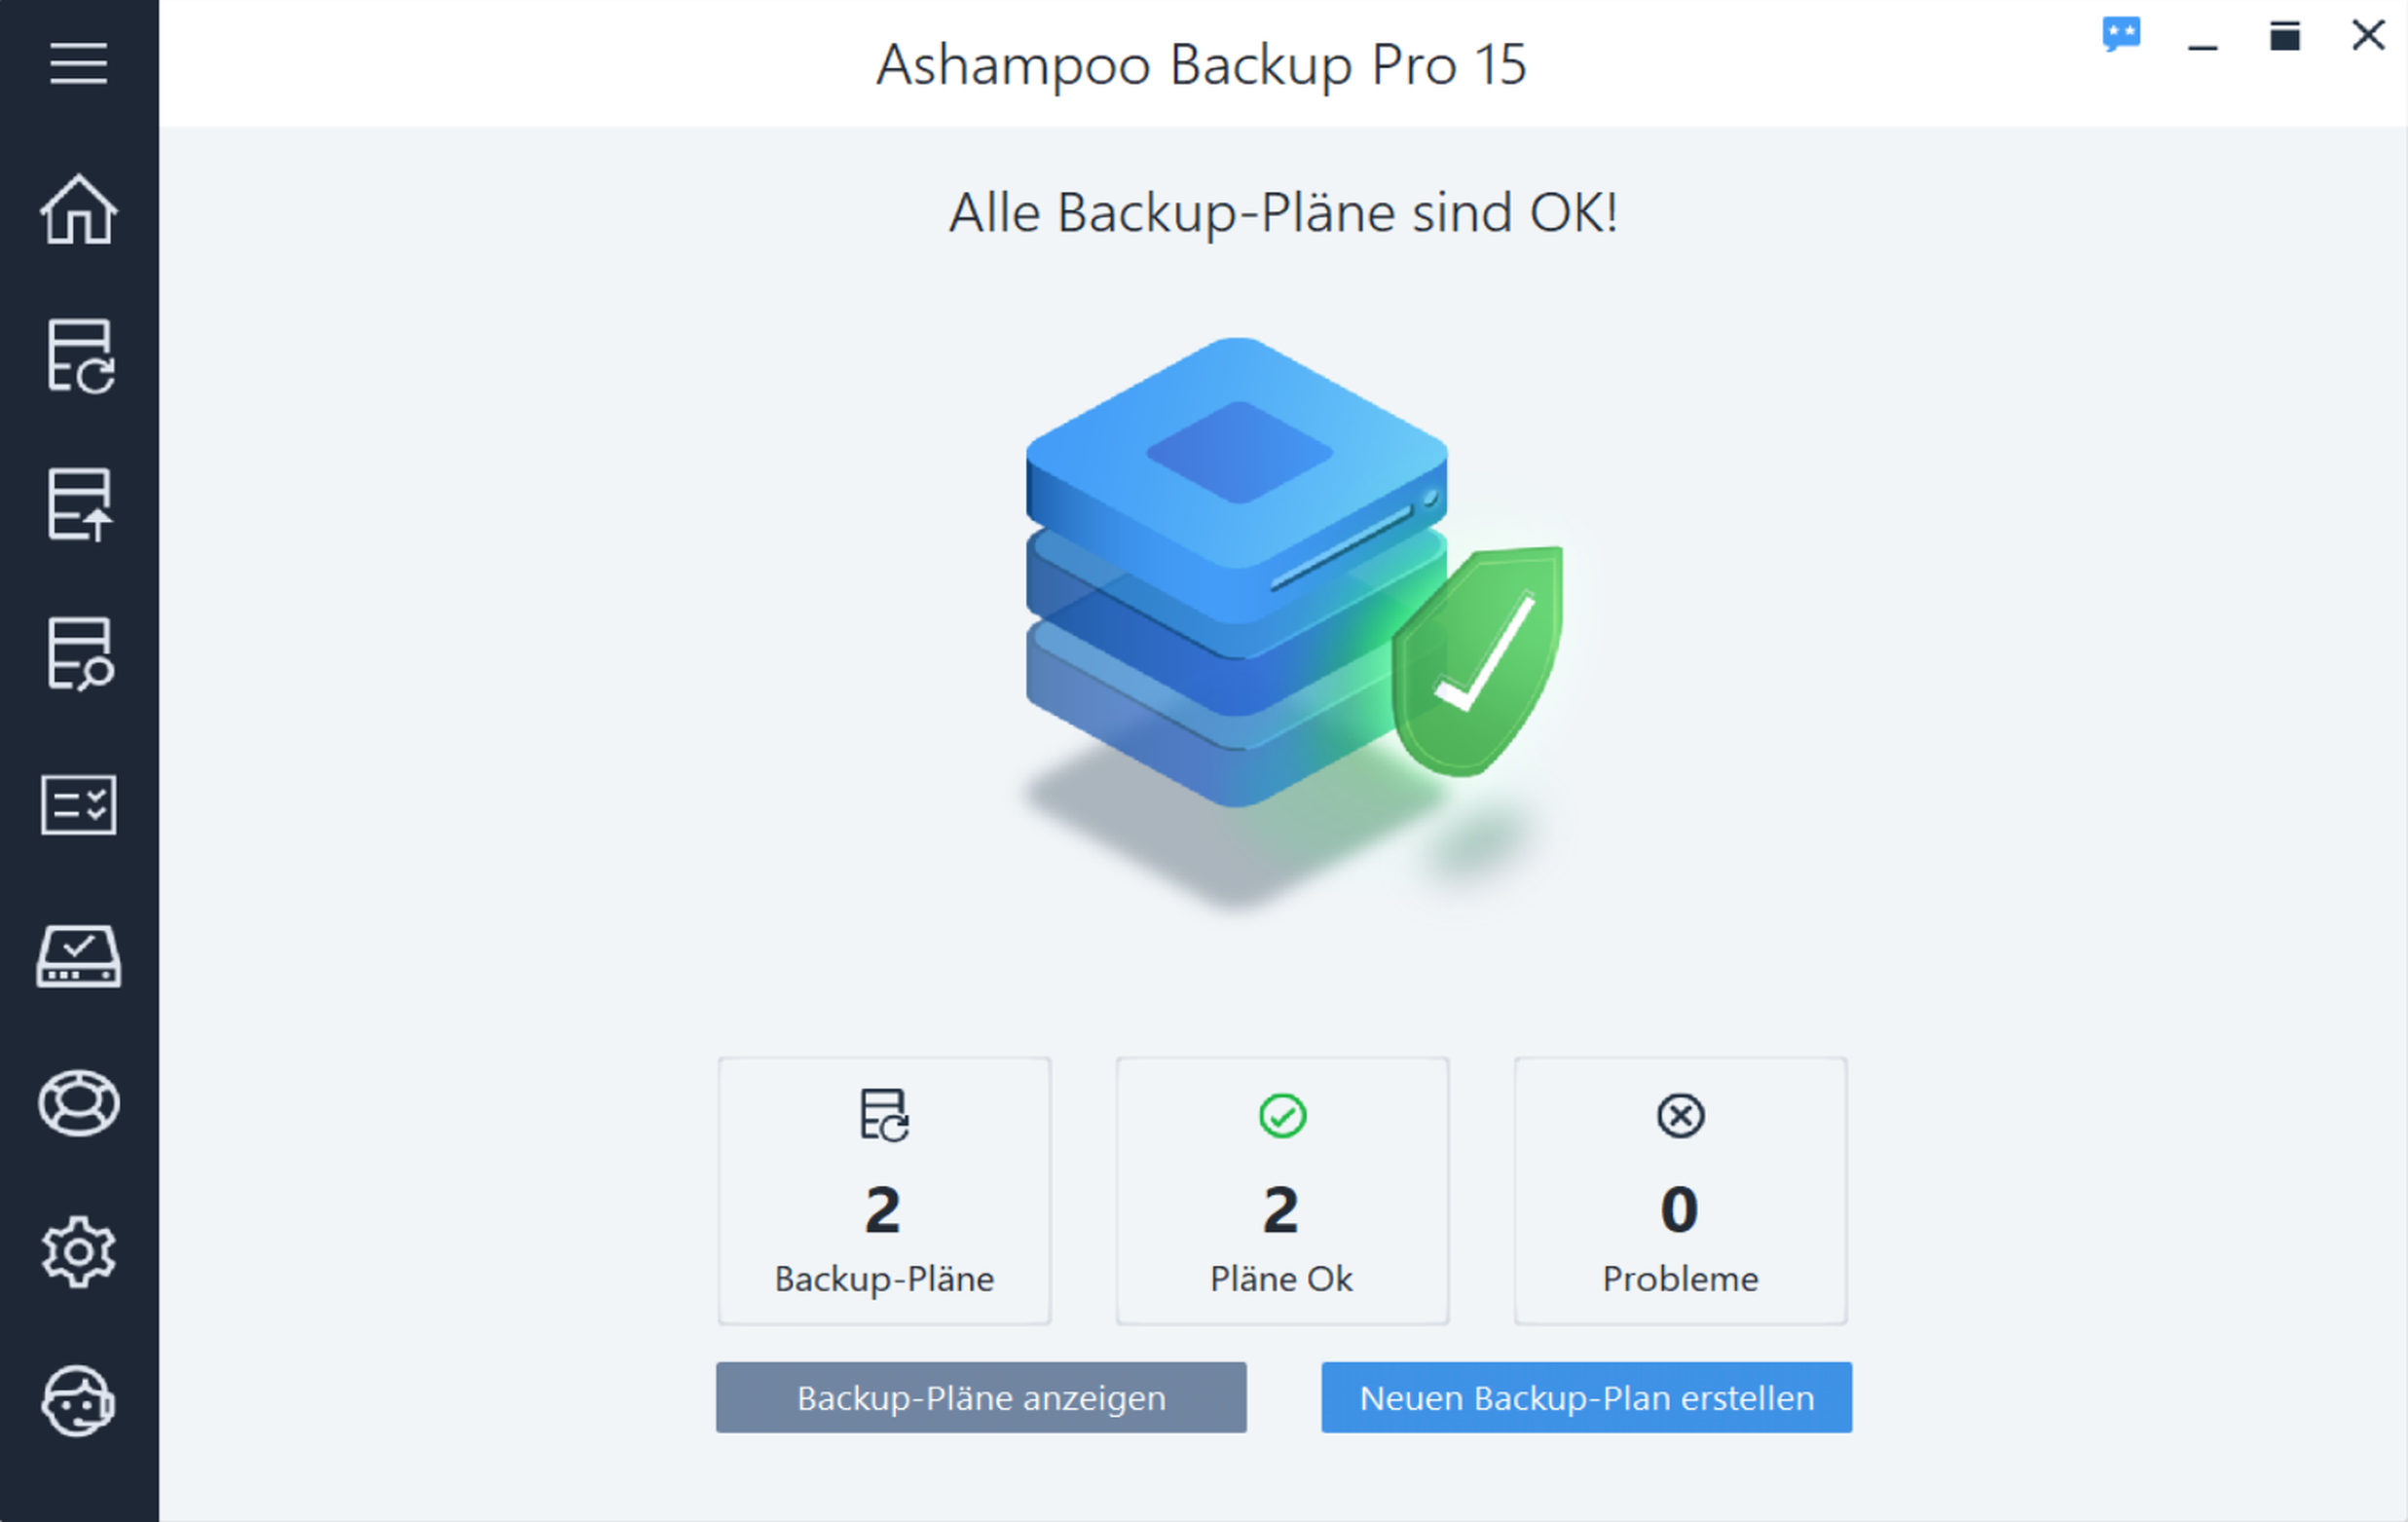Expand the hamburger menu sidebar

coord(78,63)
